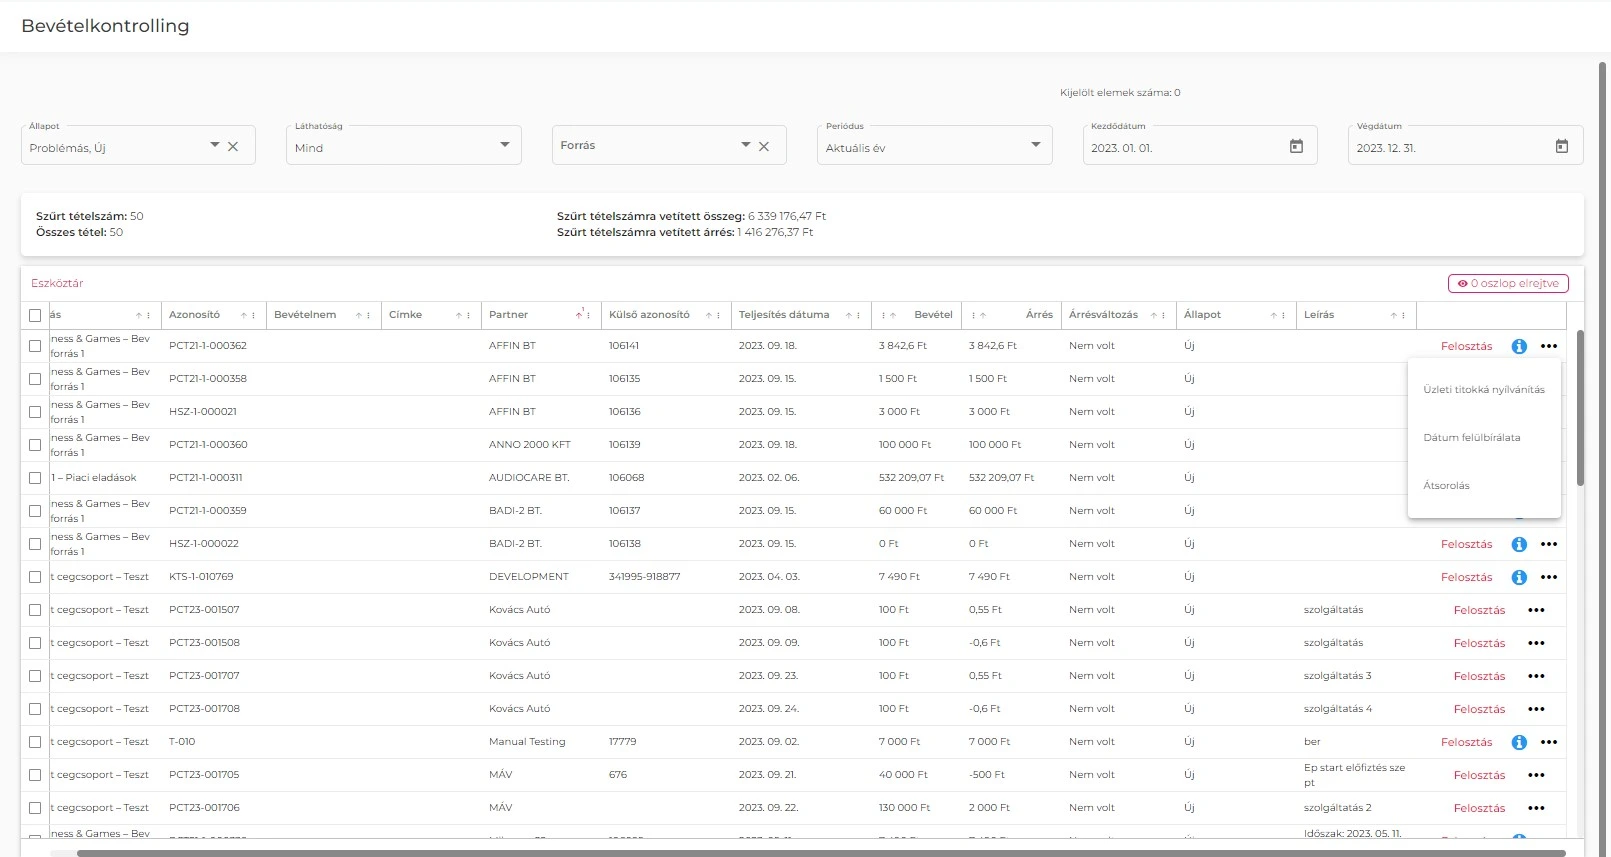Click the '0 oszlop elrejtve' button
This screenshot has width=1611, height=857.
(x=1508, y=284)
